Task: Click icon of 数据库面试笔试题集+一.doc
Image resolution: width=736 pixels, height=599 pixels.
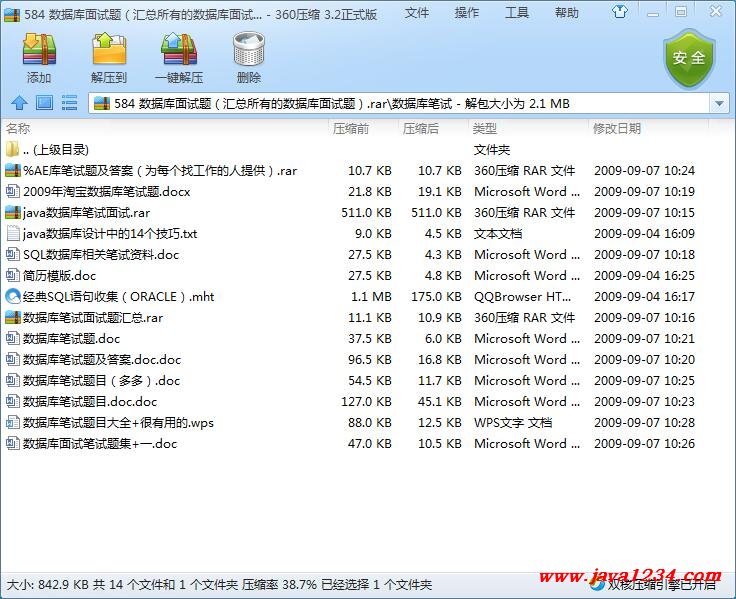Action: pos(13,443)
